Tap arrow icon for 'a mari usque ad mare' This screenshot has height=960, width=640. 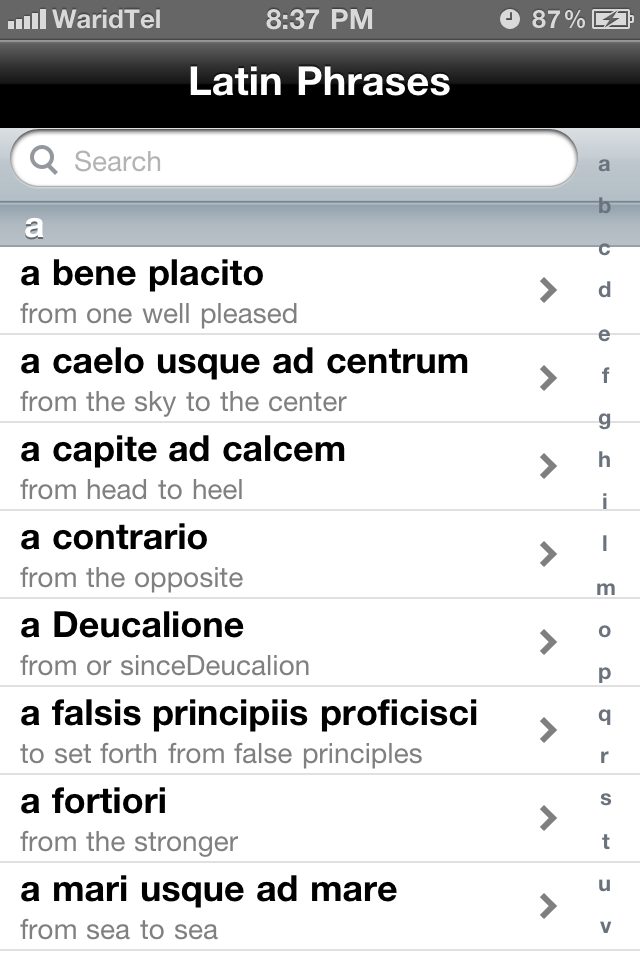547,906
